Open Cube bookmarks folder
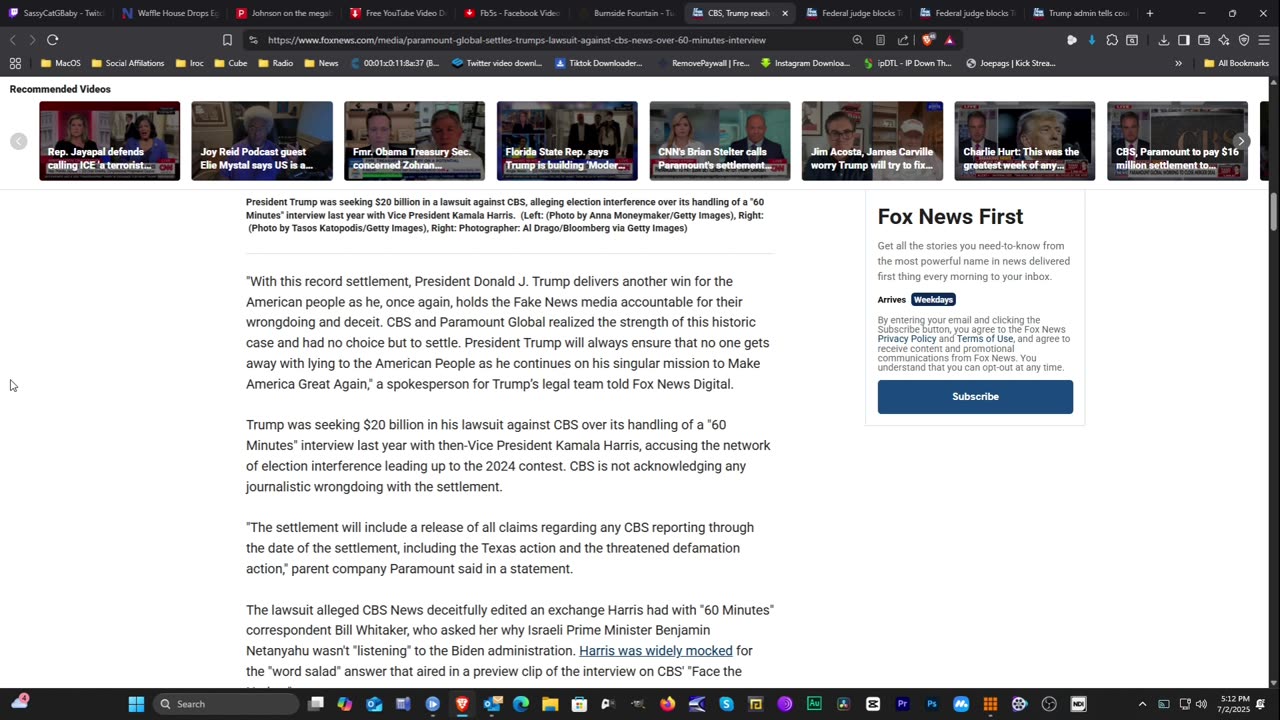The height and width of the screenshot is (720, 1280). [231, 63]
